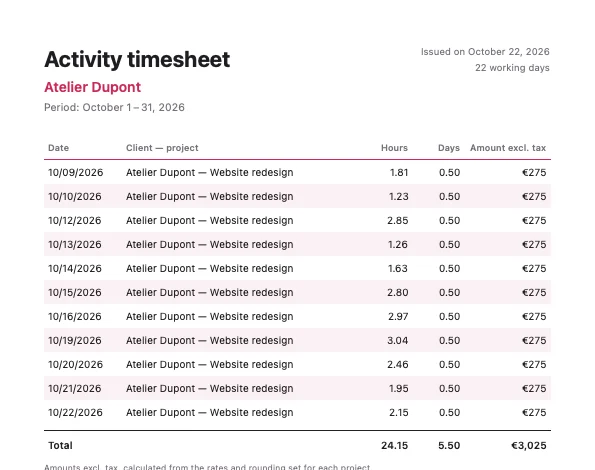
Task: Click hours value 1.95
Action: (x=399, y=388)
